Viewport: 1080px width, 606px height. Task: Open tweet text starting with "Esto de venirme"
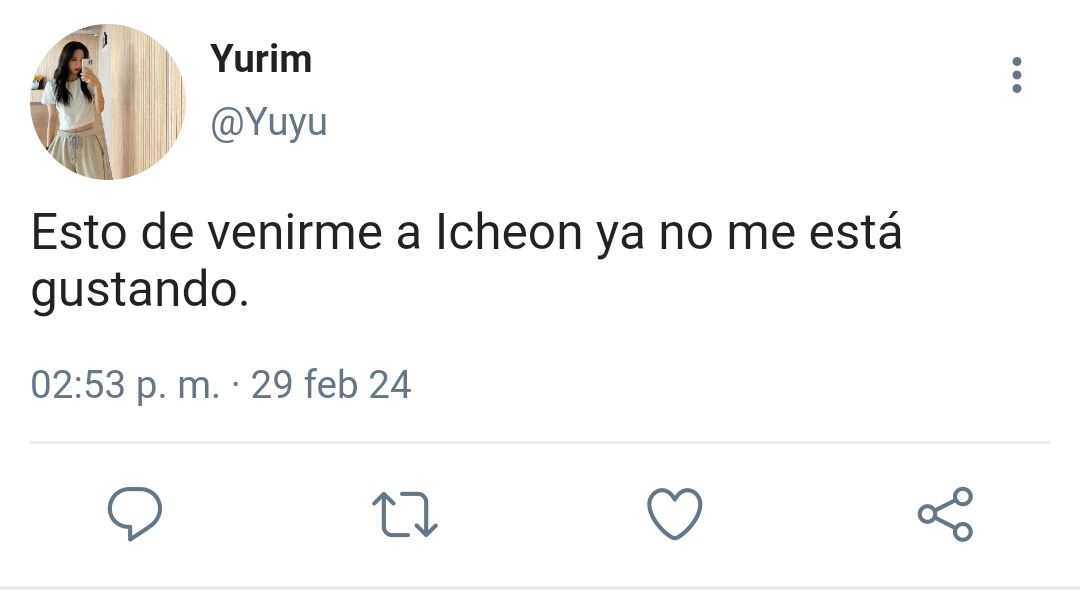point(466,261)
